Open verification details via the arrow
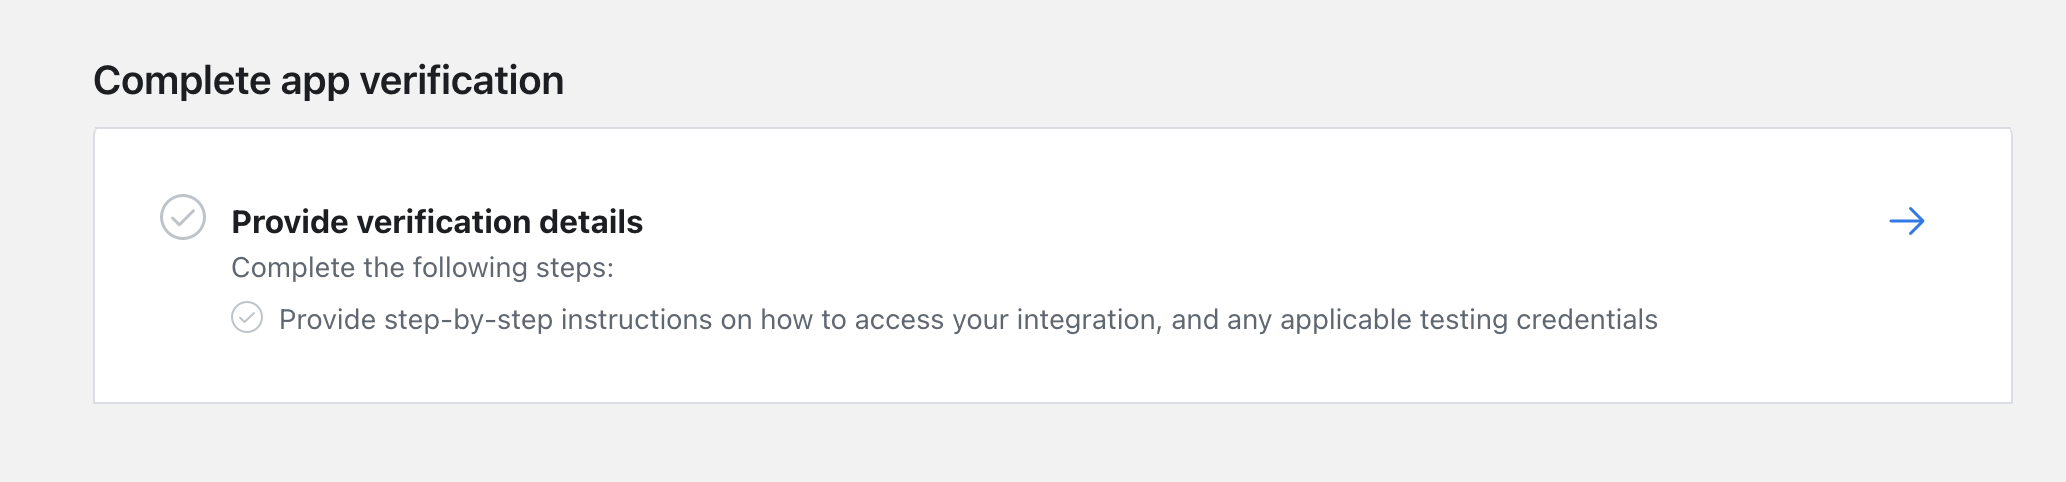The height and width of the screenshot is (482, 2066). pyautogui.click(x=1906, y=221)
